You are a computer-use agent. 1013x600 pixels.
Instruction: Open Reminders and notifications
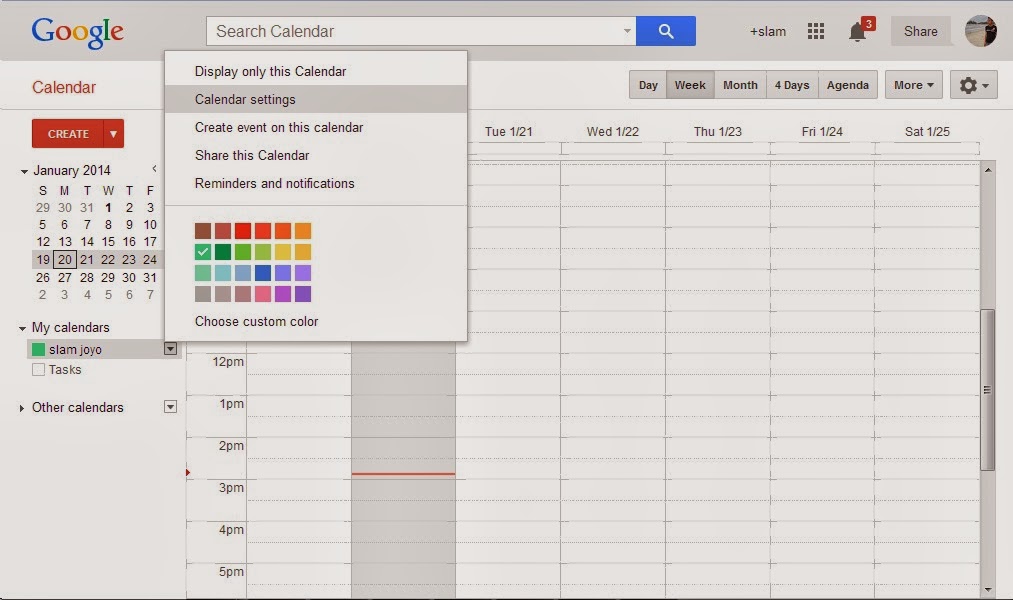[315, 183]
